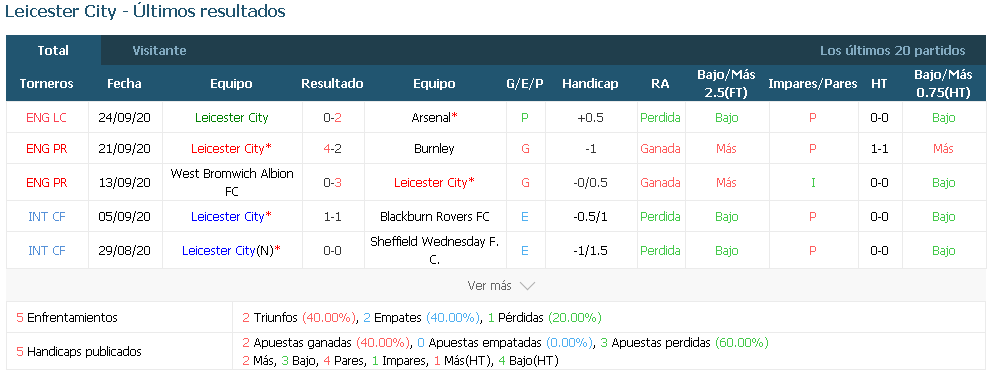Open West Bromwich Albion FC team page
The height and width of the screenshot is (374, 990).
click(232, 183)
